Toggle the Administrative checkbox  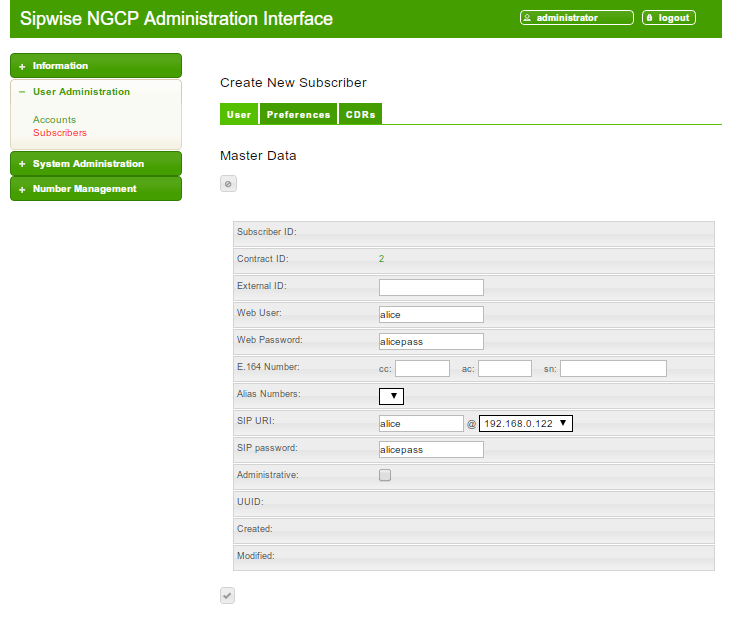pos(385,475)
